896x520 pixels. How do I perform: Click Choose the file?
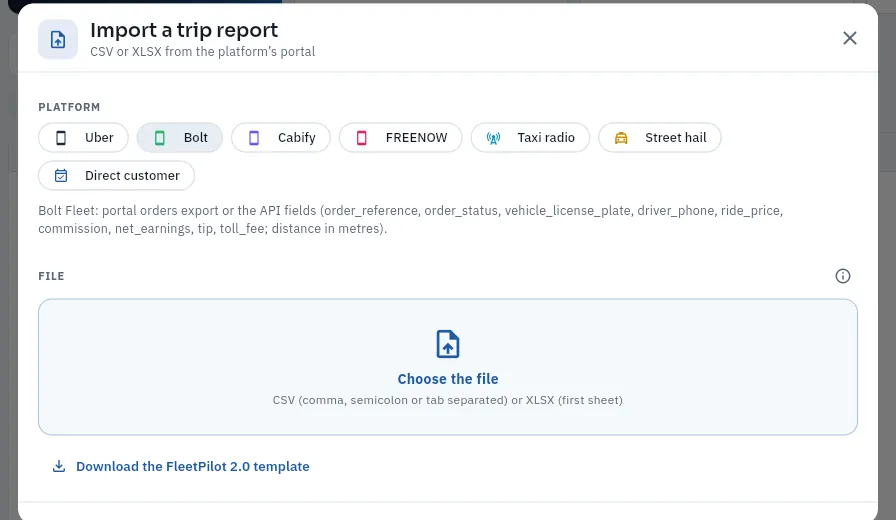pos(448,379)
